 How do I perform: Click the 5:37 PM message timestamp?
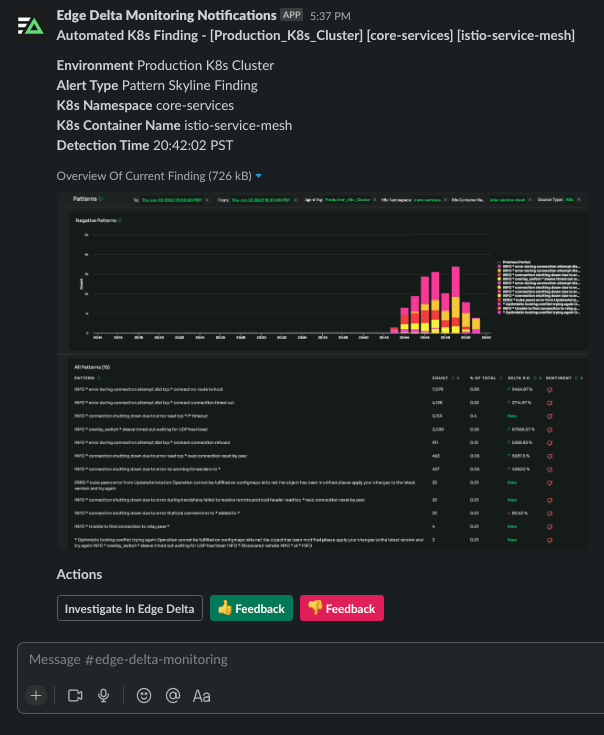tap(330, 16)
